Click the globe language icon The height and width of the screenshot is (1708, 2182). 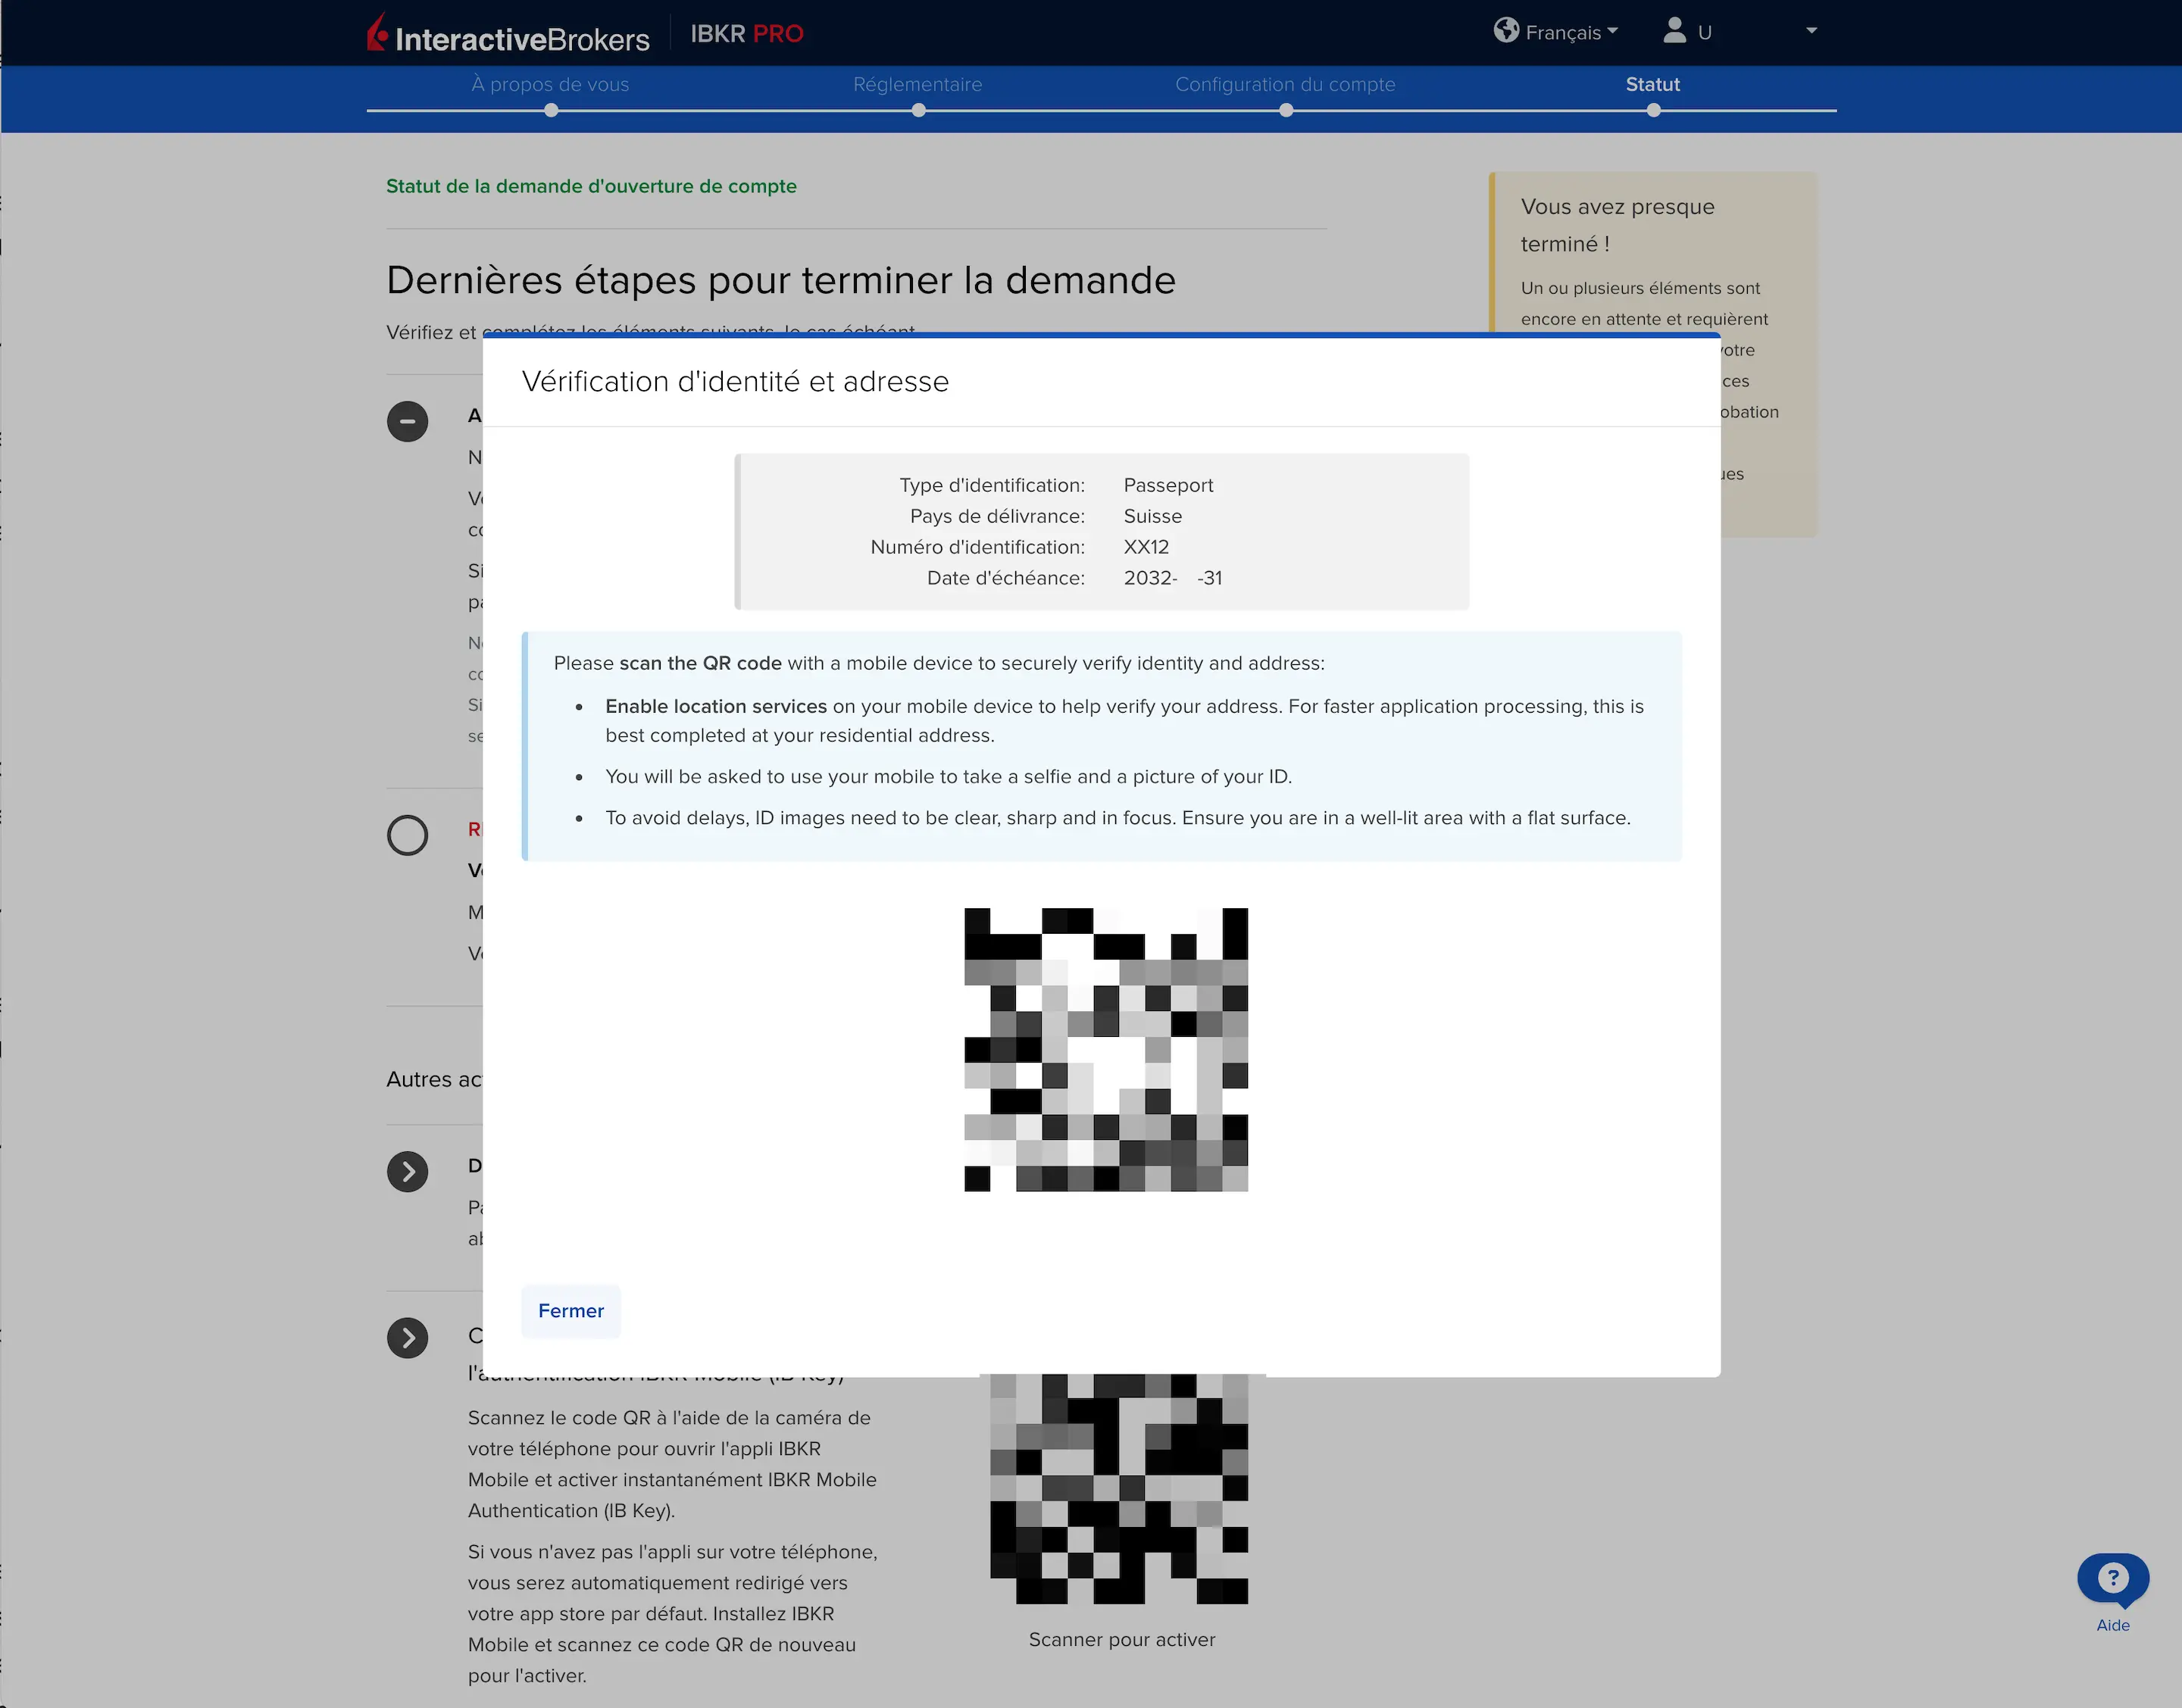click(1506, 31)
